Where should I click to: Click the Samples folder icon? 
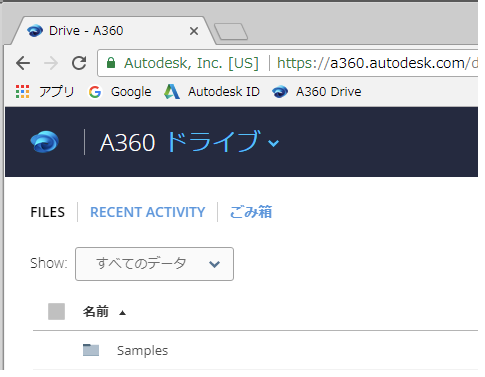coord(91,350)
